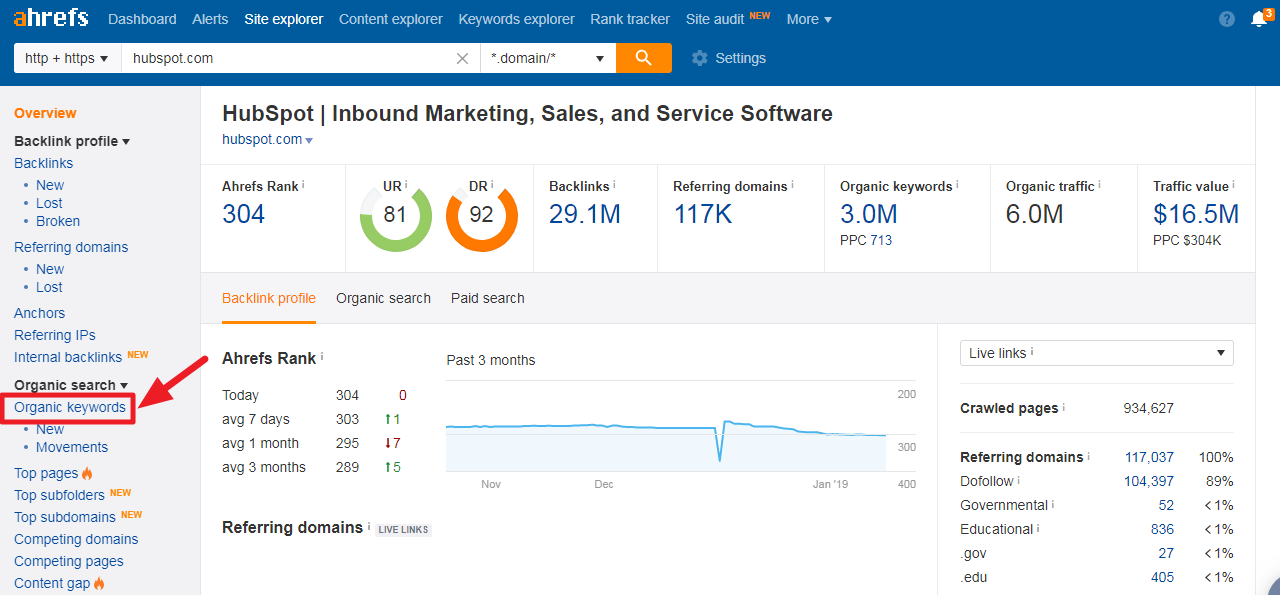
Task: Click the 104,397 Dofollow count
Action: coord(1149,481)
